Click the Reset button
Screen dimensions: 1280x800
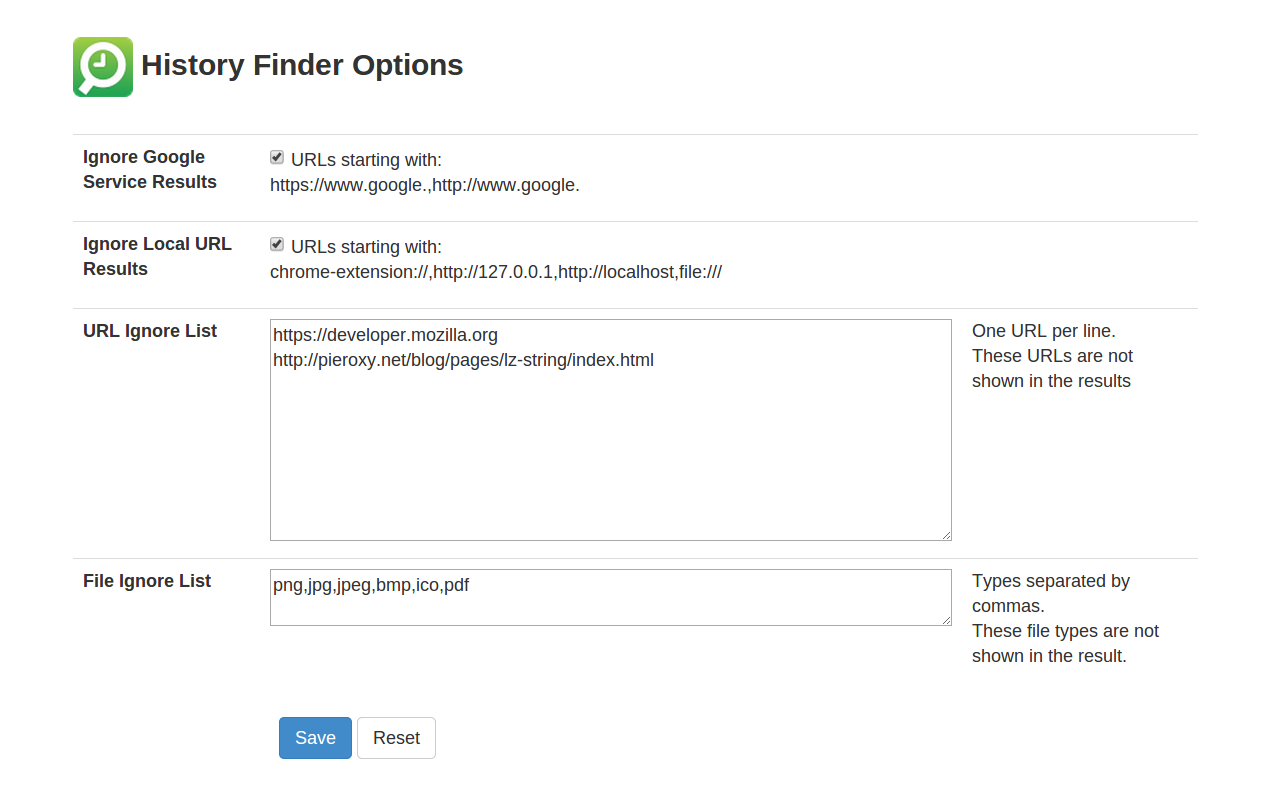click(396, 738)
